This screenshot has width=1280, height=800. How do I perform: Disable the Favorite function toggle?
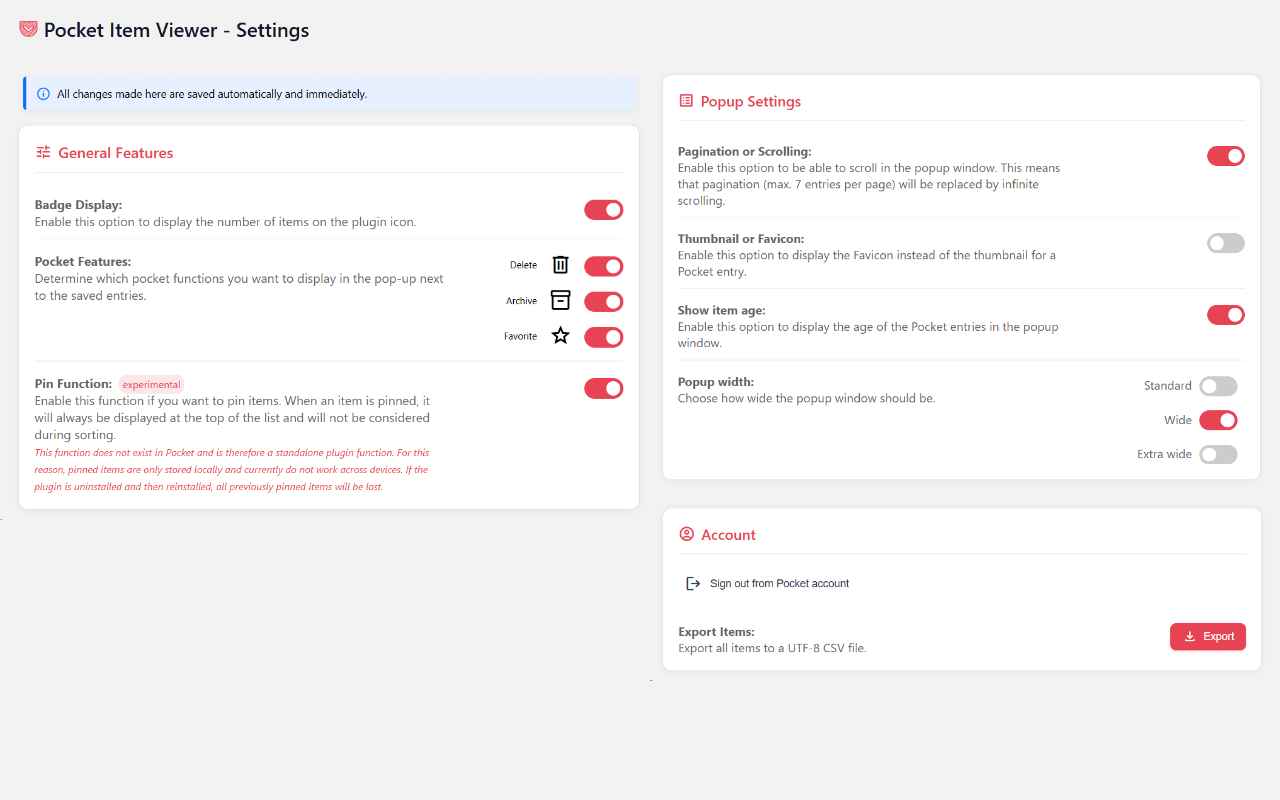point(604,337)
